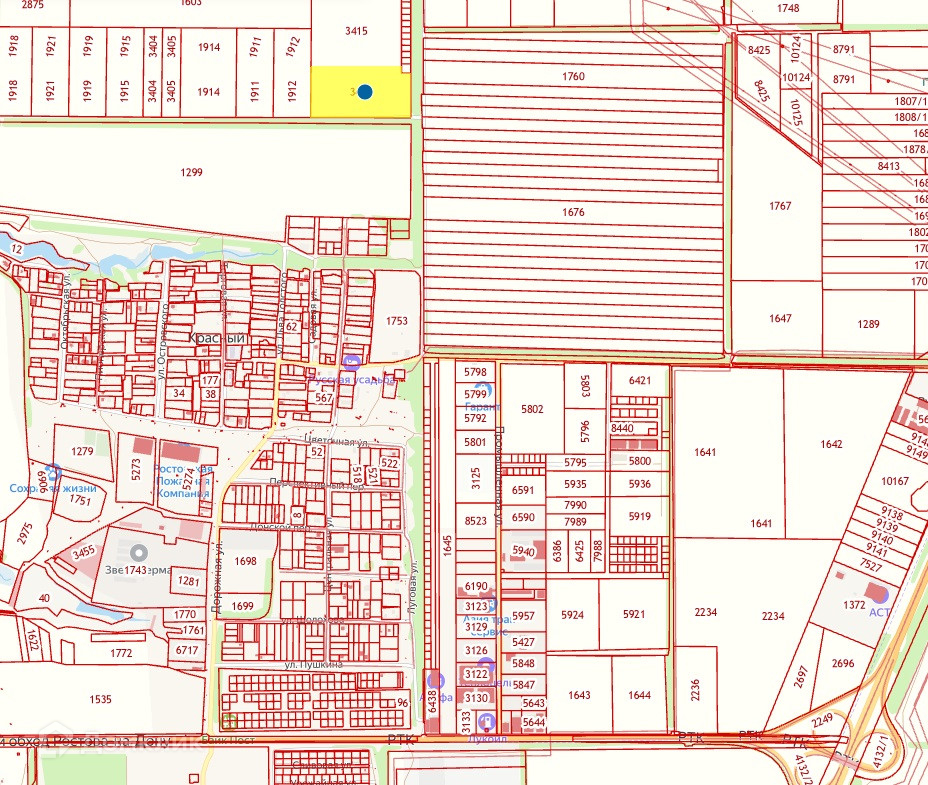Select parcel 1753
The height and width of the screenshot is (785, 928).
tap(397, 320)
